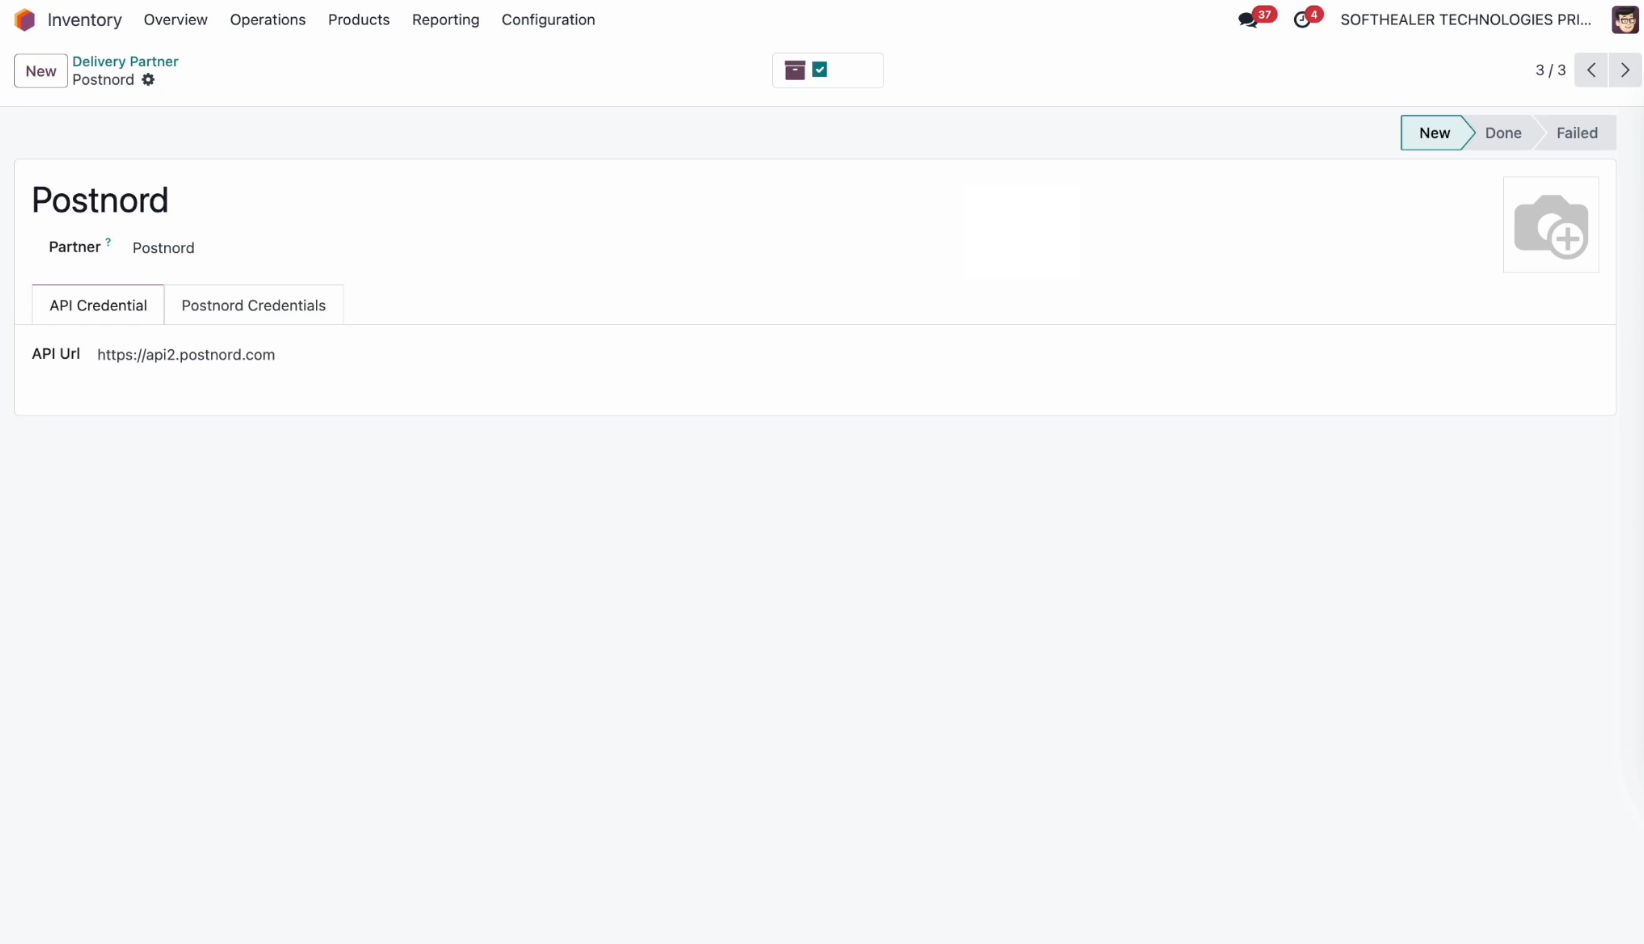This screenshot has height=944, width=1644.
Task: Open the activities clock icon with 4 badge
Action: 1302,20
